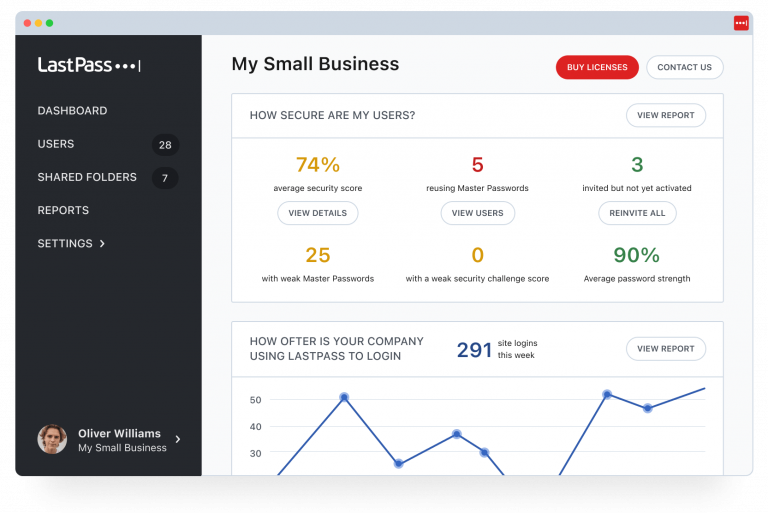The image size is (768, 513).
Task: Click Oliver Williams' profile avatar
Action: point(52,439)
